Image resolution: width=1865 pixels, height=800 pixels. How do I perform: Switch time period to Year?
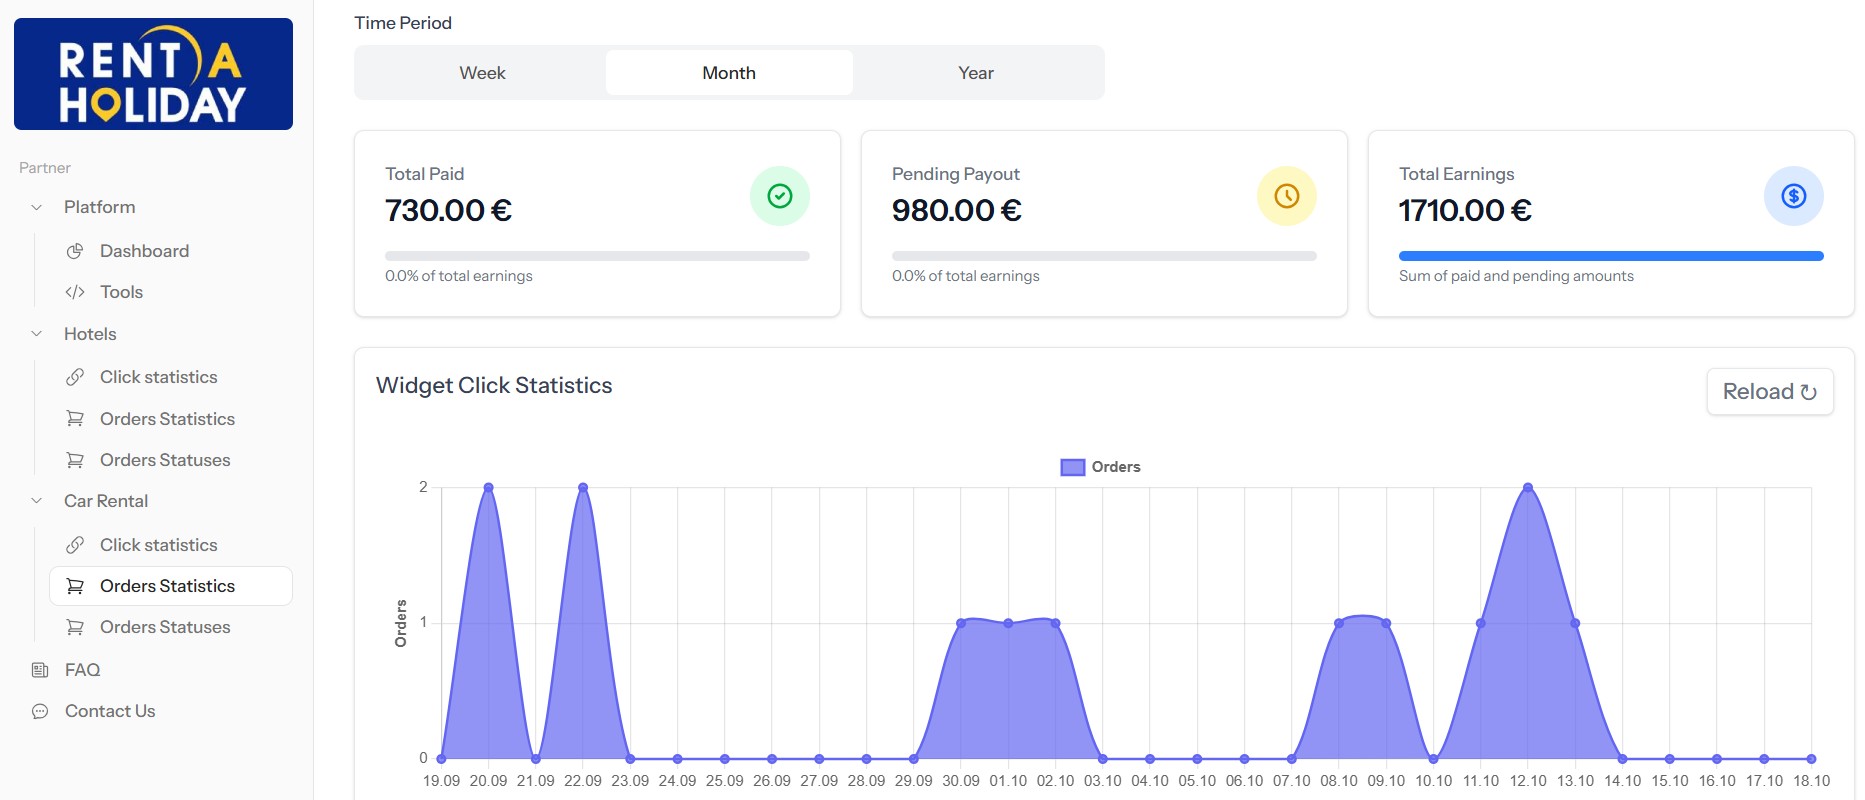pos(975,73)
